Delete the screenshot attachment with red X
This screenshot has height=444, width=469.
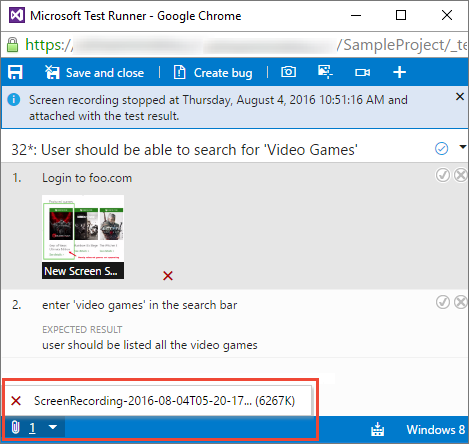[168, 276]
